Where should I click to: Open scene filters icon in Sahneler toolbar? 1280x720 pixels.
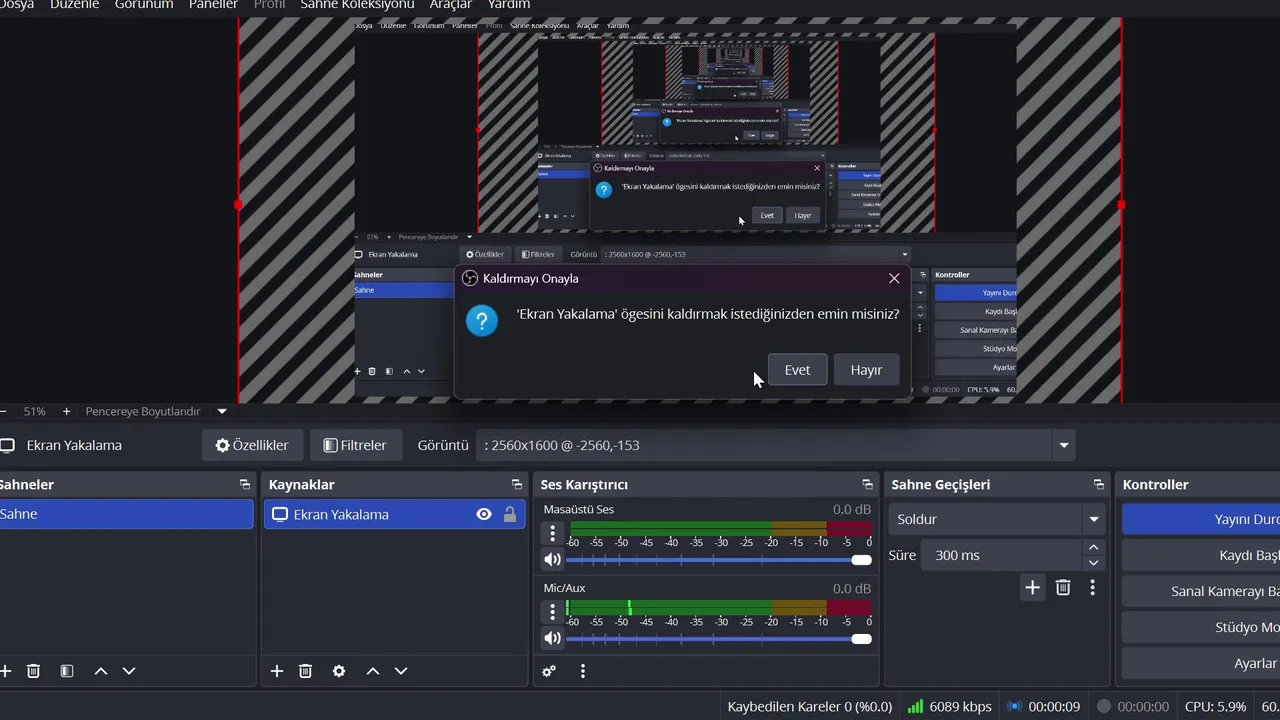tap(67, 671)
